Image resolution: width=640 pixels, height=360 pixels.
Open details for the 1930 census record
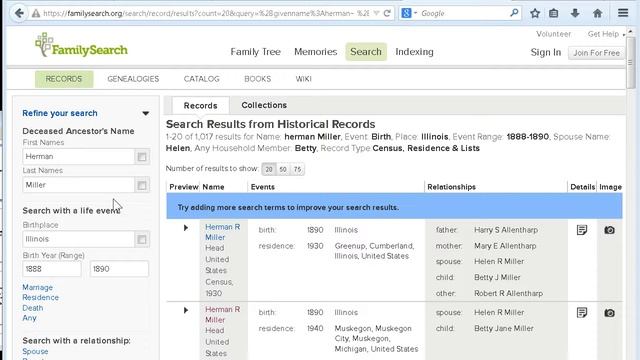pos(582,230)
